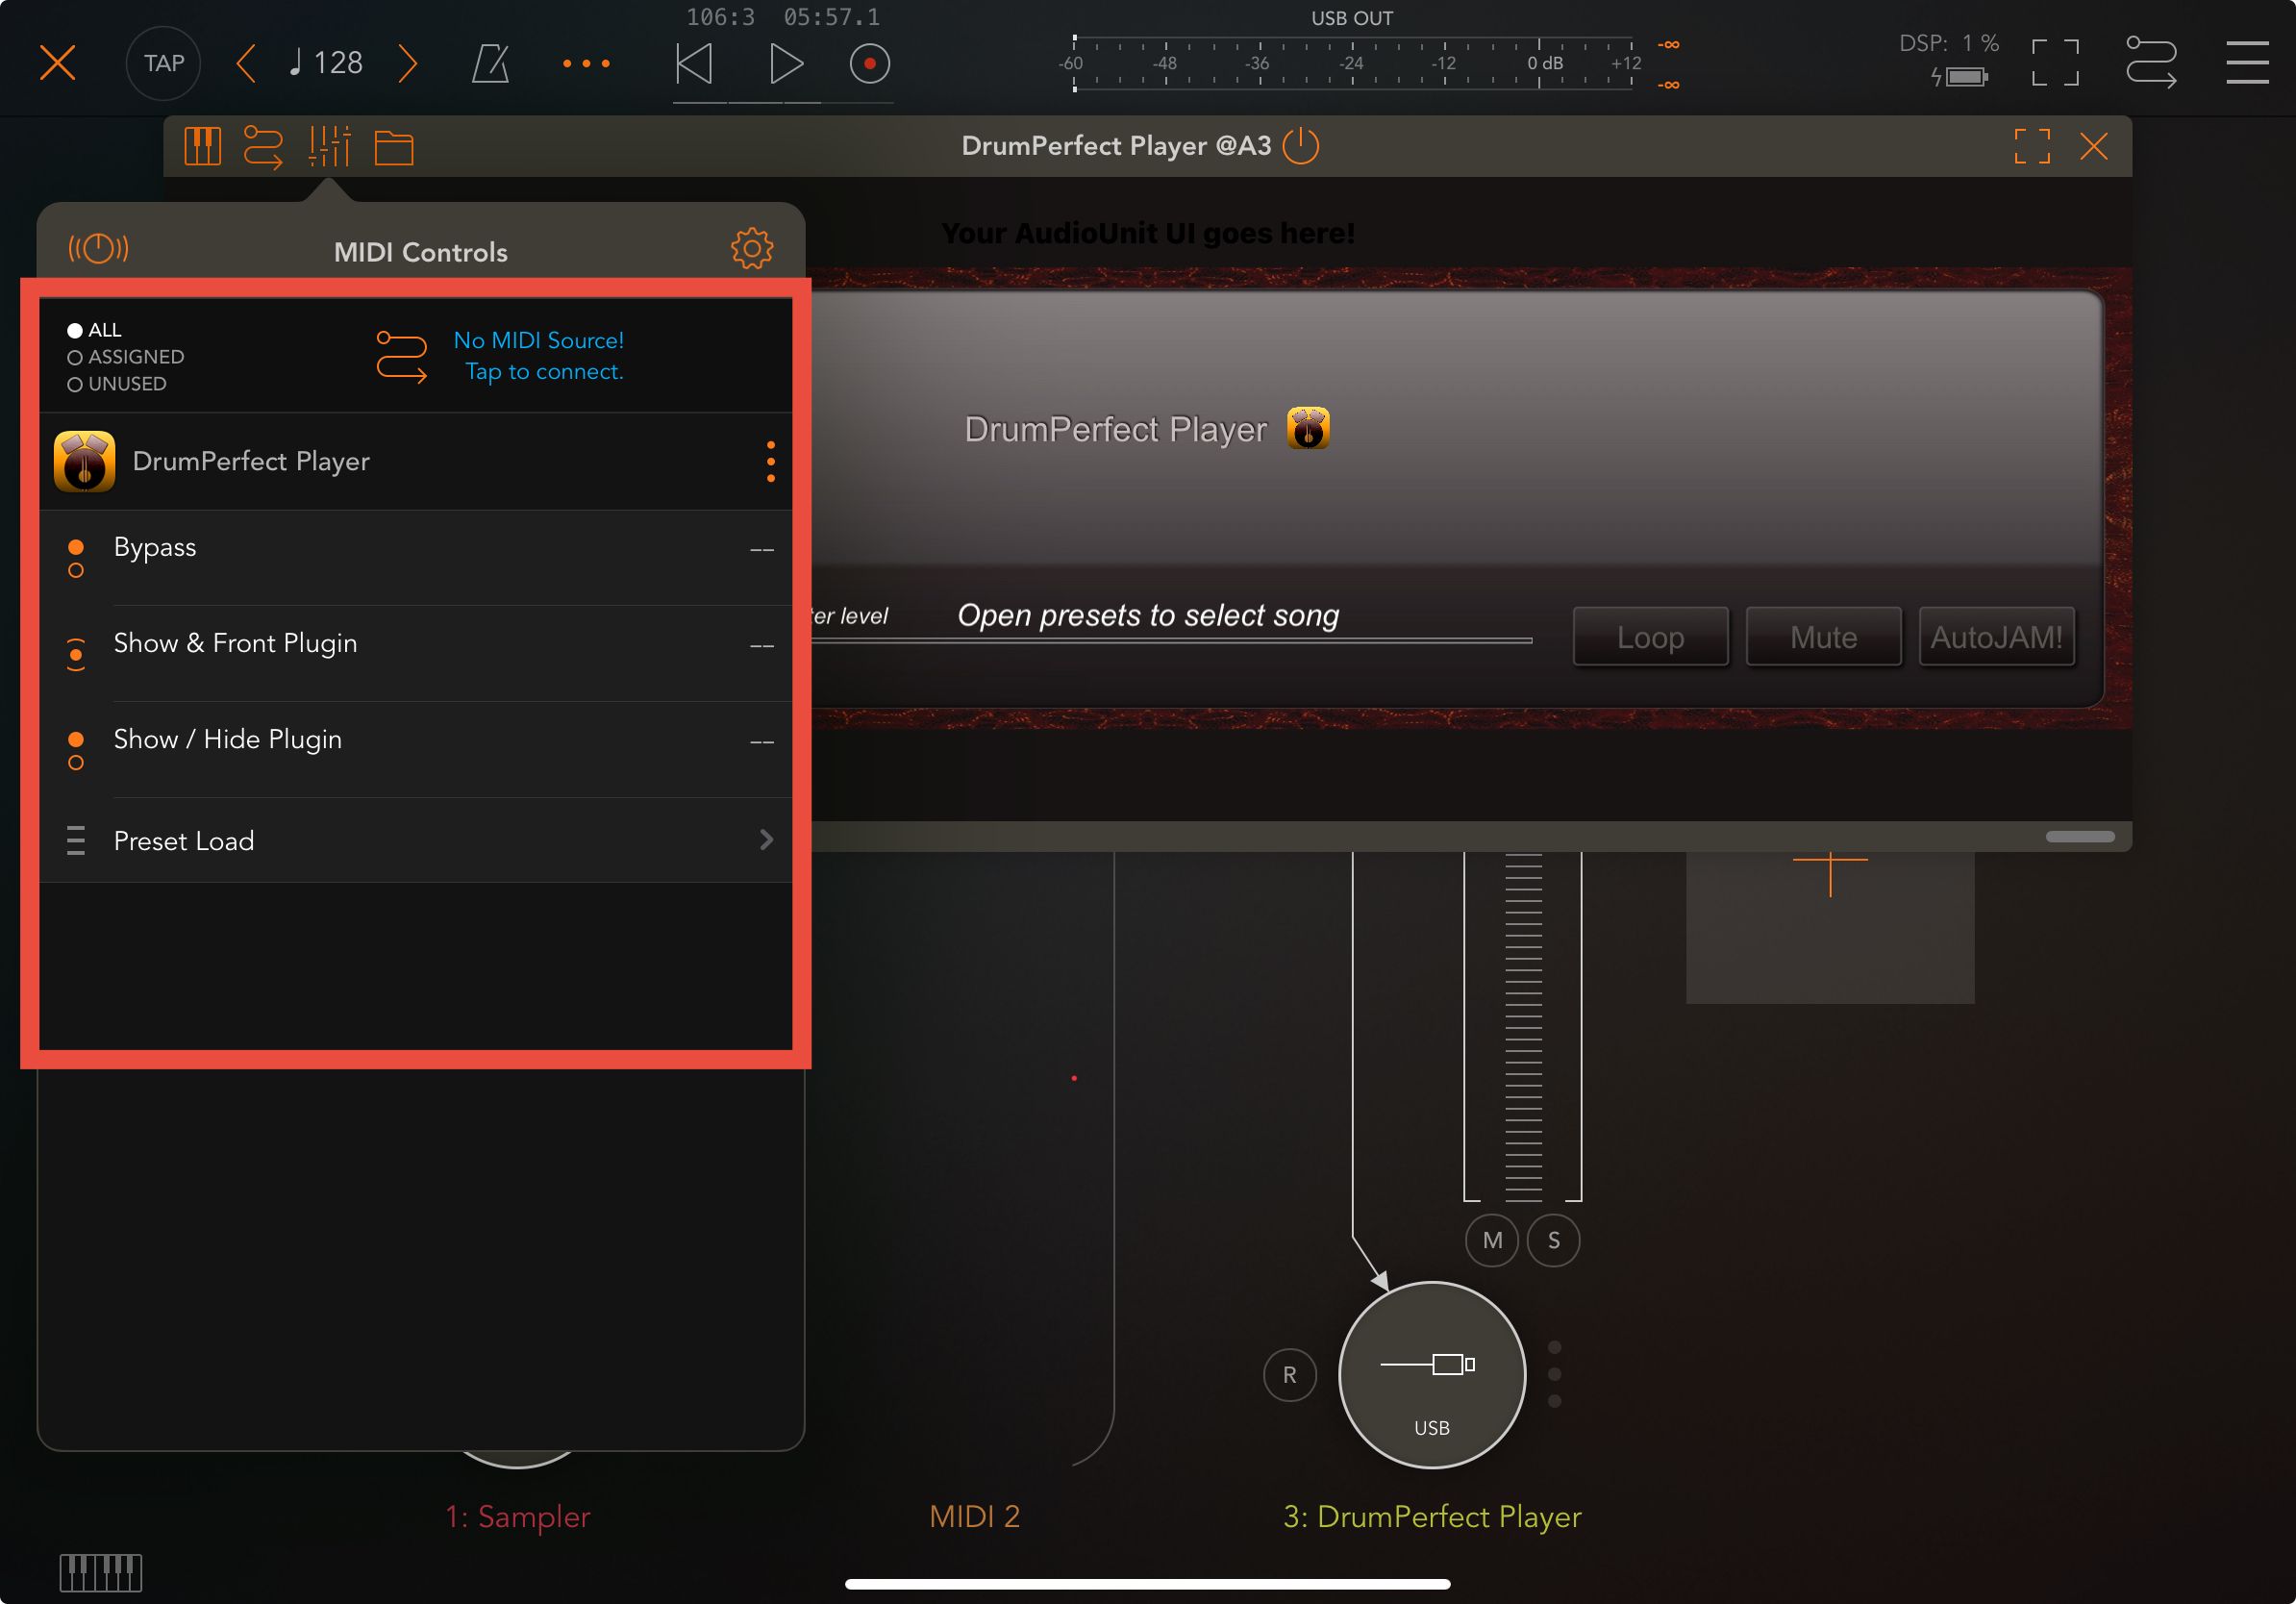Open the three-dot menu beside USB node
Viewport: 2296px width, 1604px height.
point(1554,1374)
